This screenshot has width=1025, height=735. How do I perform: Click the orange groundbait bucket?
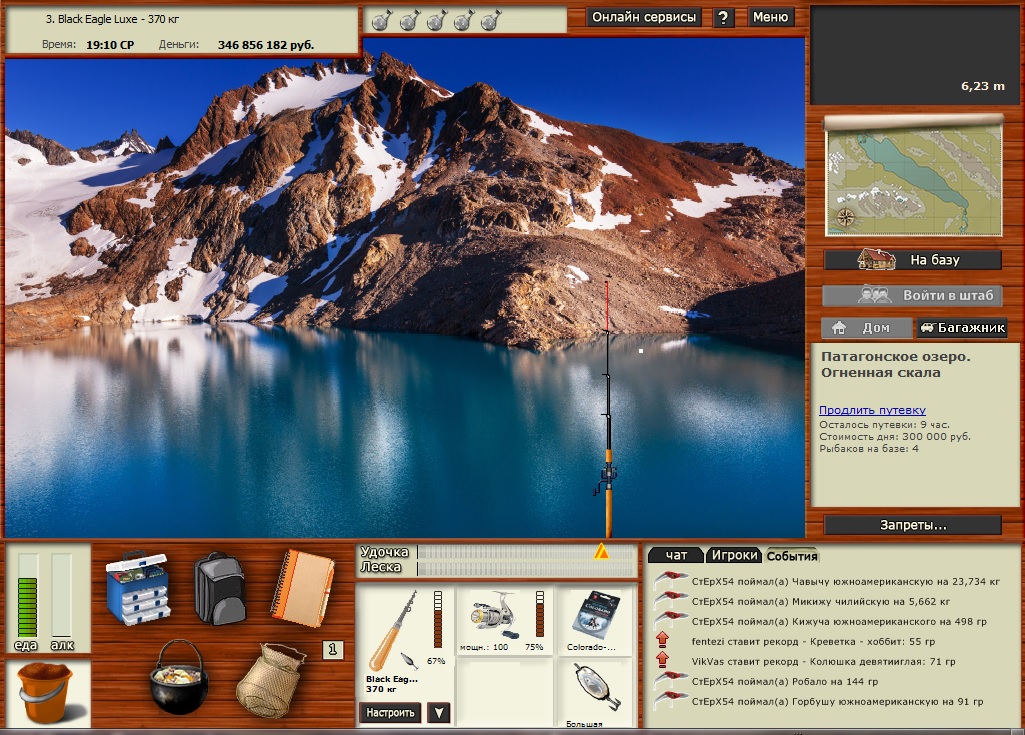[x=45, y=692]
